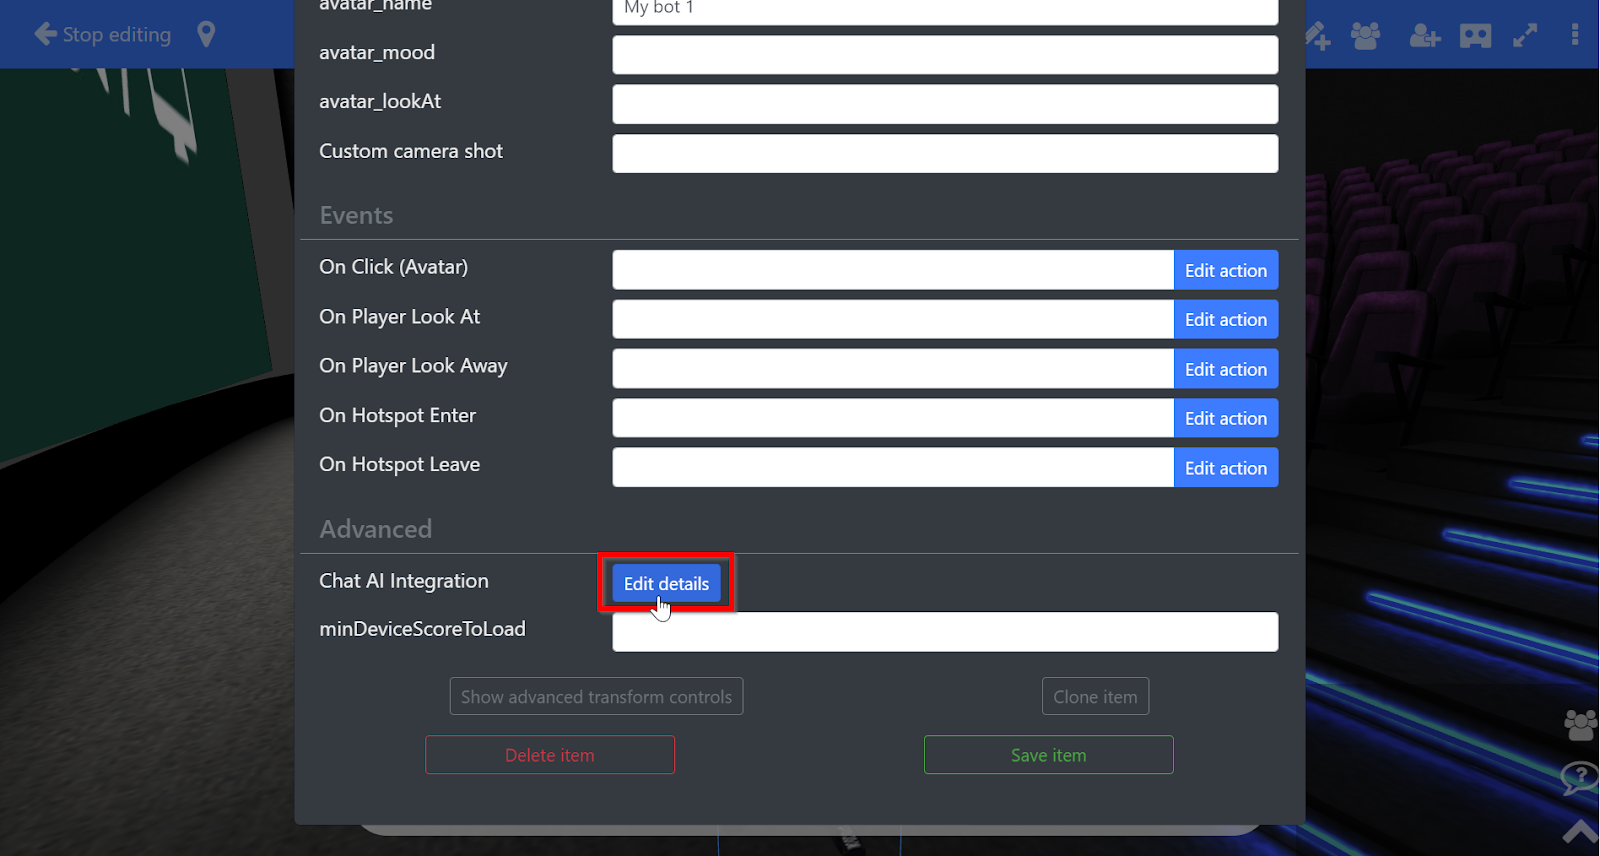Click the green Save item button
The width and height of the screenshot is (1600, 856).
1048,755
